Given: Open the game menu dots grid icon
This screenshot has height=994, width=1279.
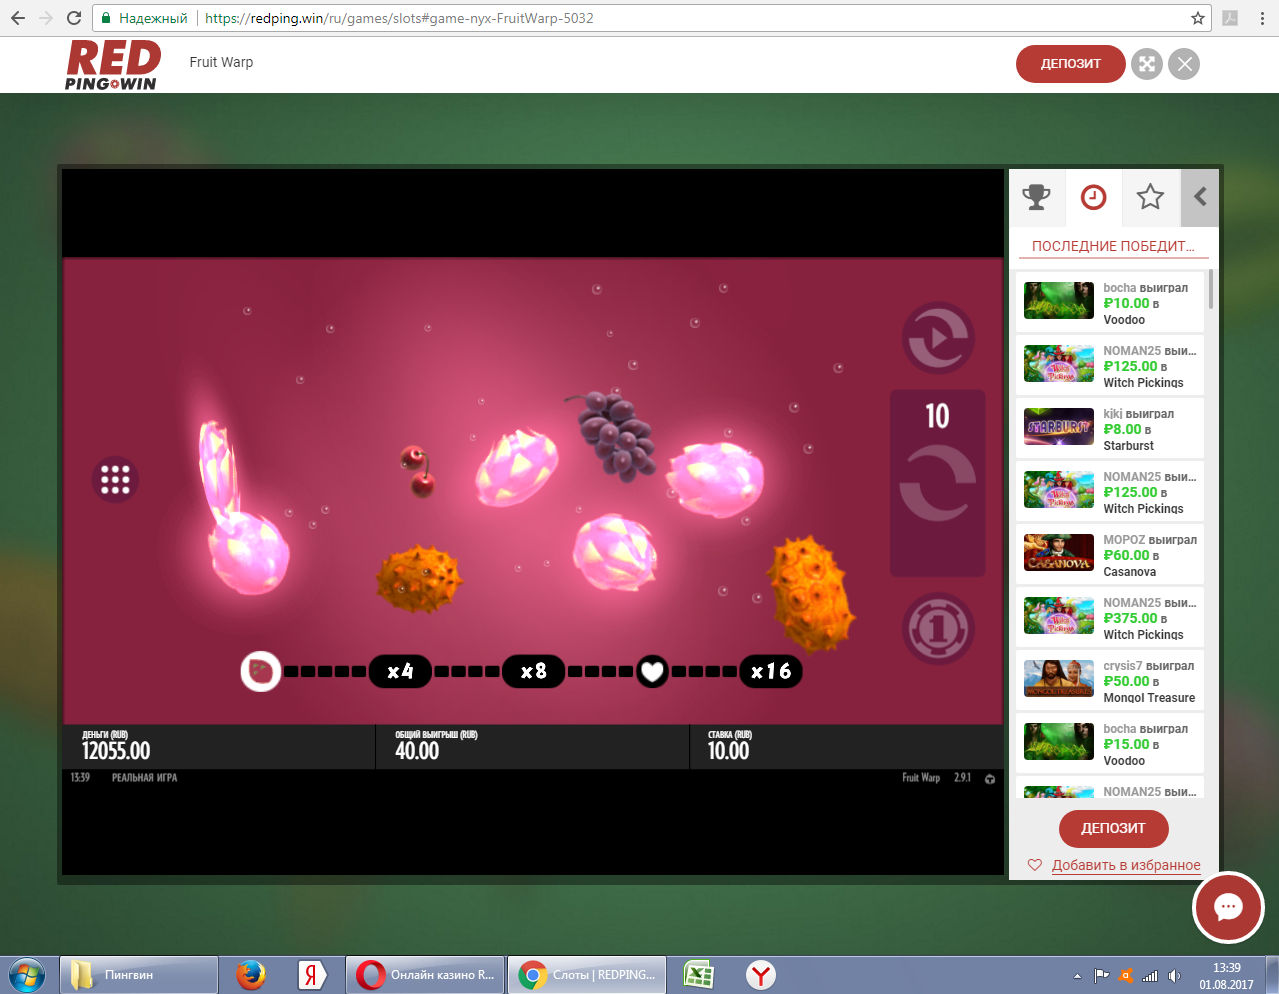Looking at the screenshot, I should [x=115, y=479].
